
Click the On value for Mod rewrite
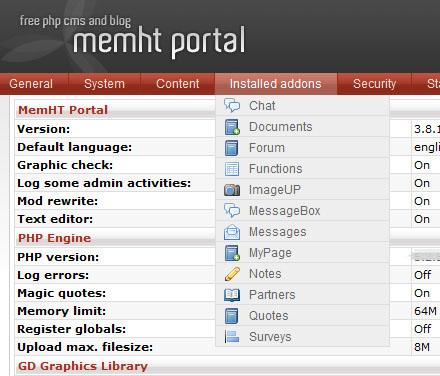click(x=422, y=201)
